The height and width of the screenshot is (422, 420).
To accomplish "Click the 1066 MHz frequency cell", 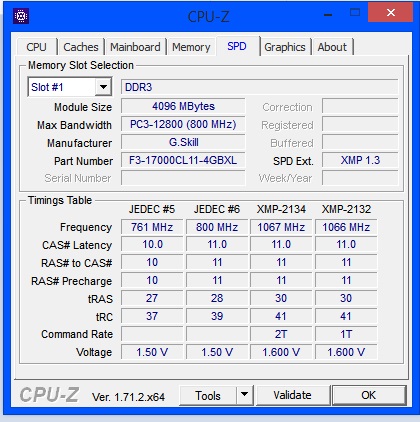I will tap(346, 227).
